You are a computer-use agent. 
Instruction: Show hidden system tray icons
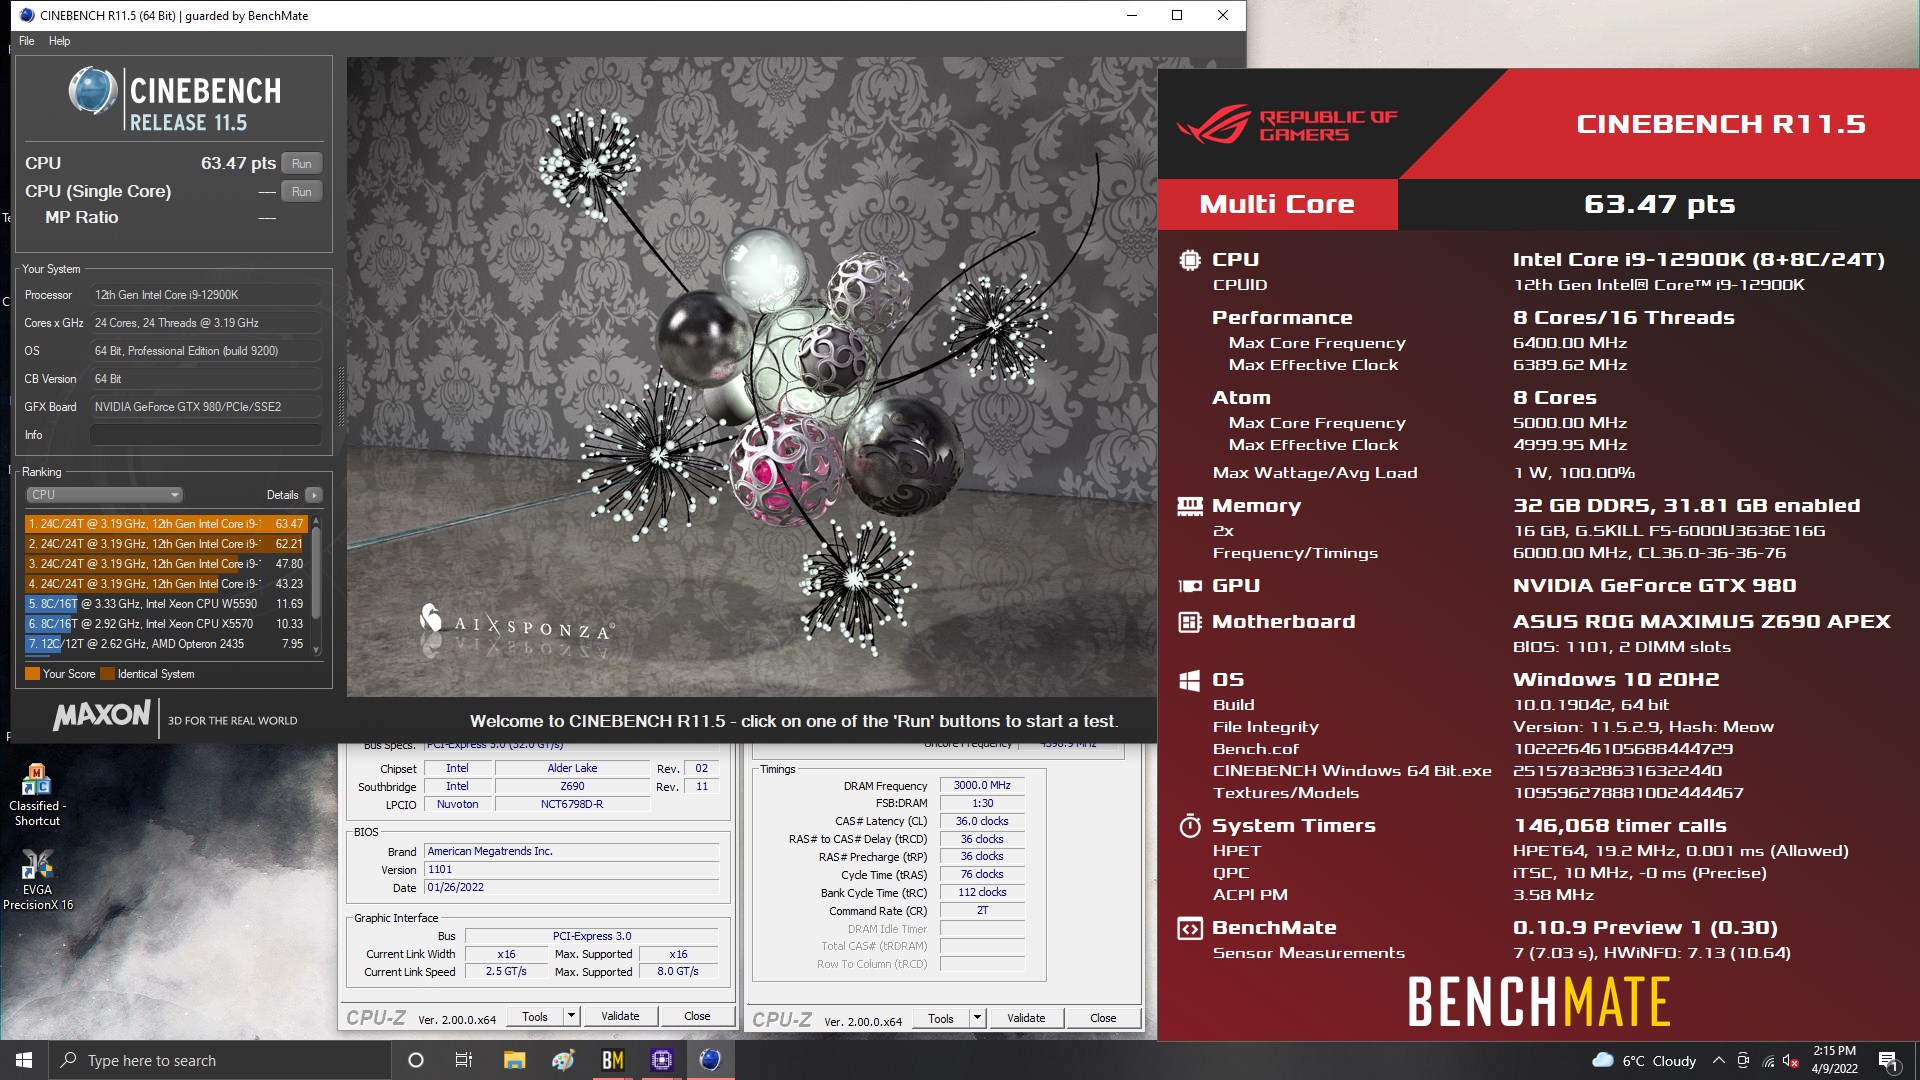coord(1718,1061)
